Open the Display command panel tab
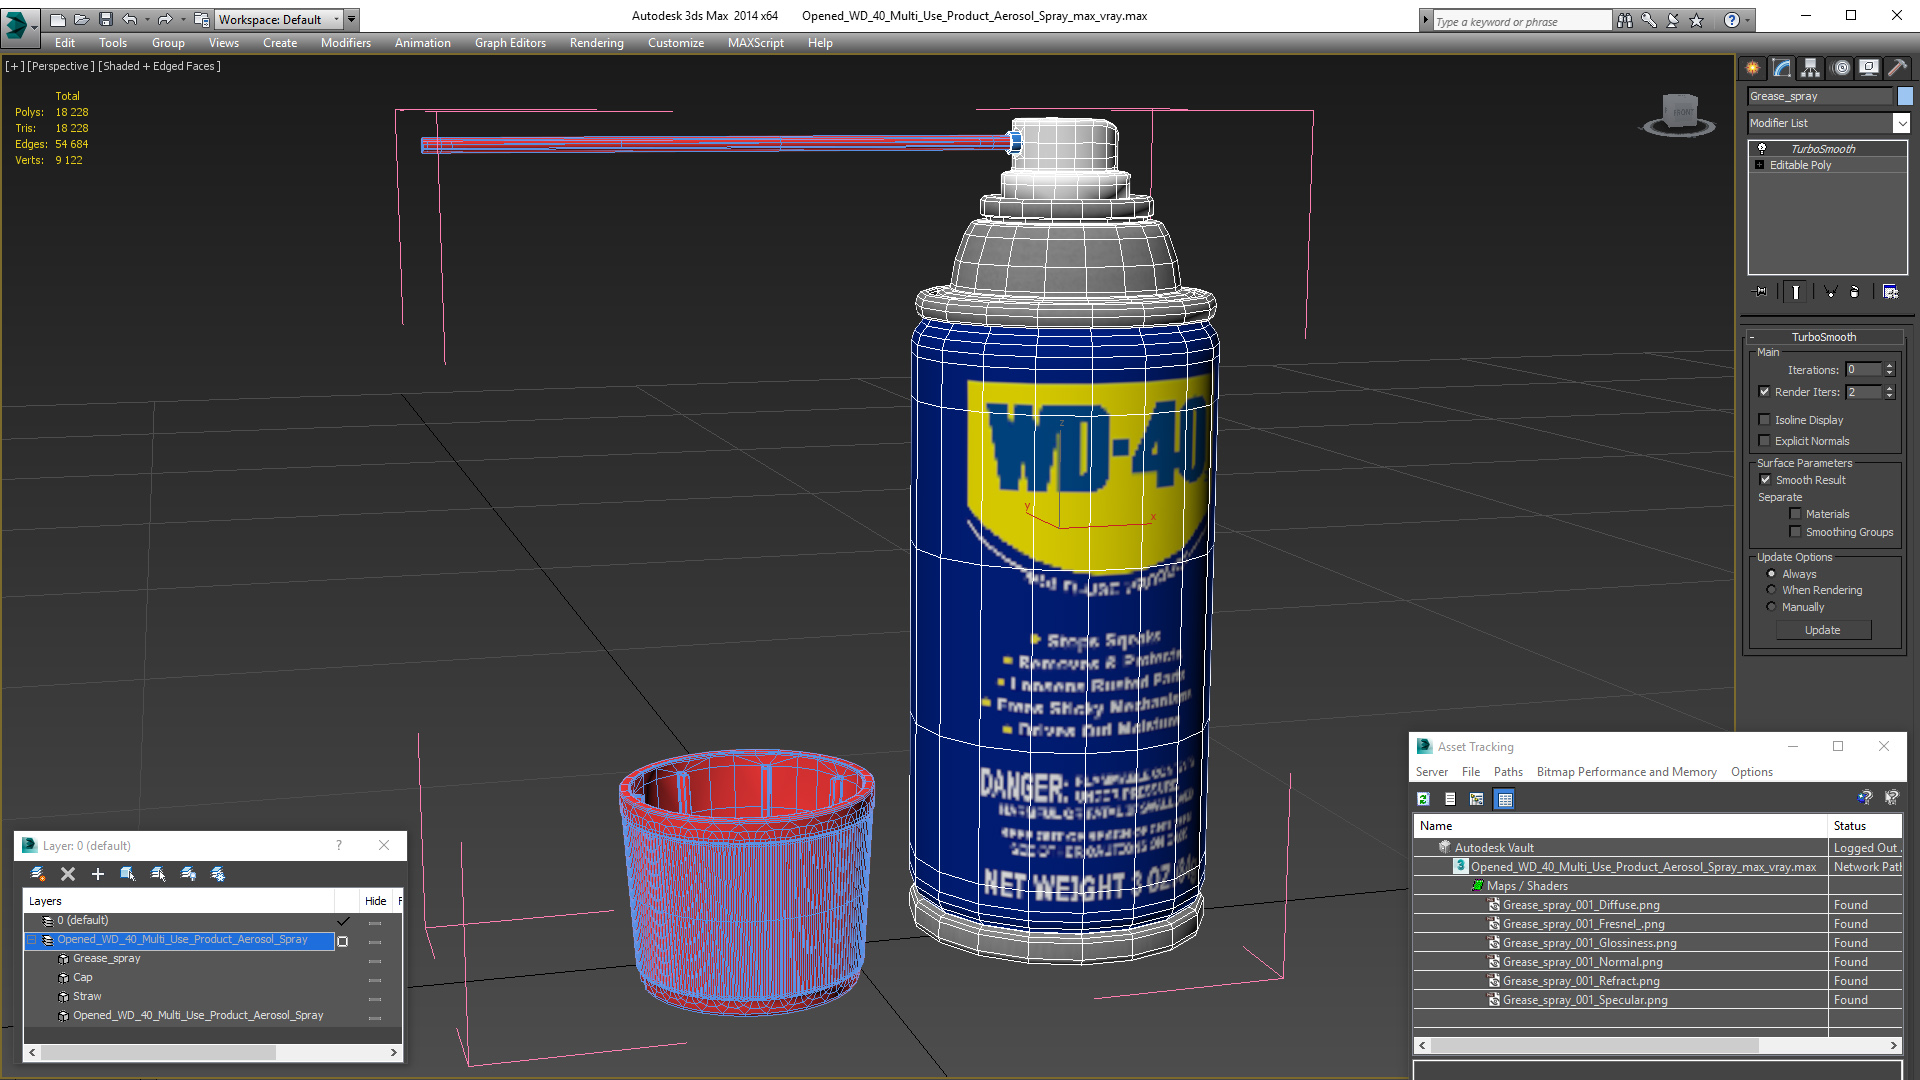 point(1868,68)
